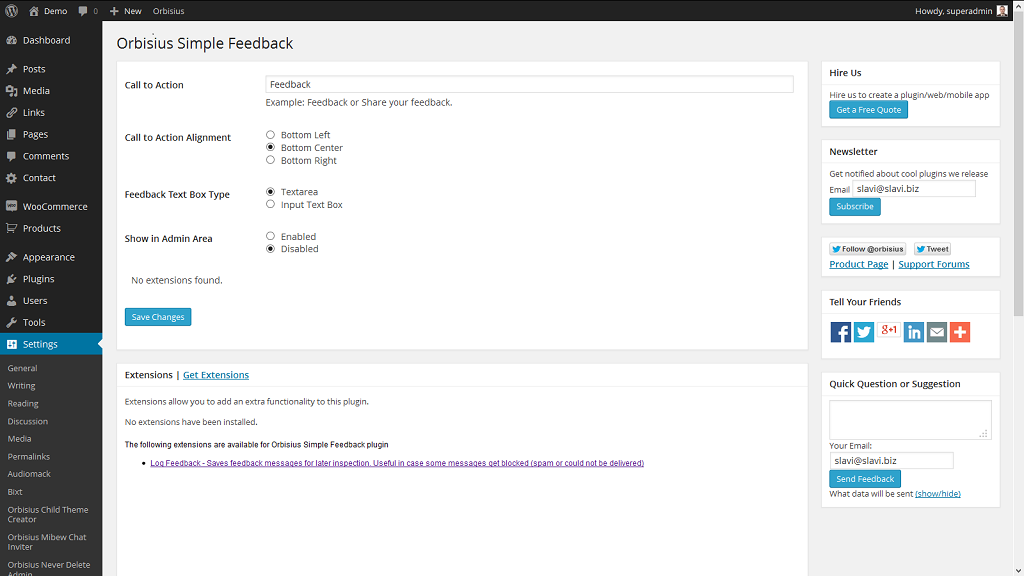Click the Appearance paintbrush icon
1024x576 pixels.
point(11,257)
